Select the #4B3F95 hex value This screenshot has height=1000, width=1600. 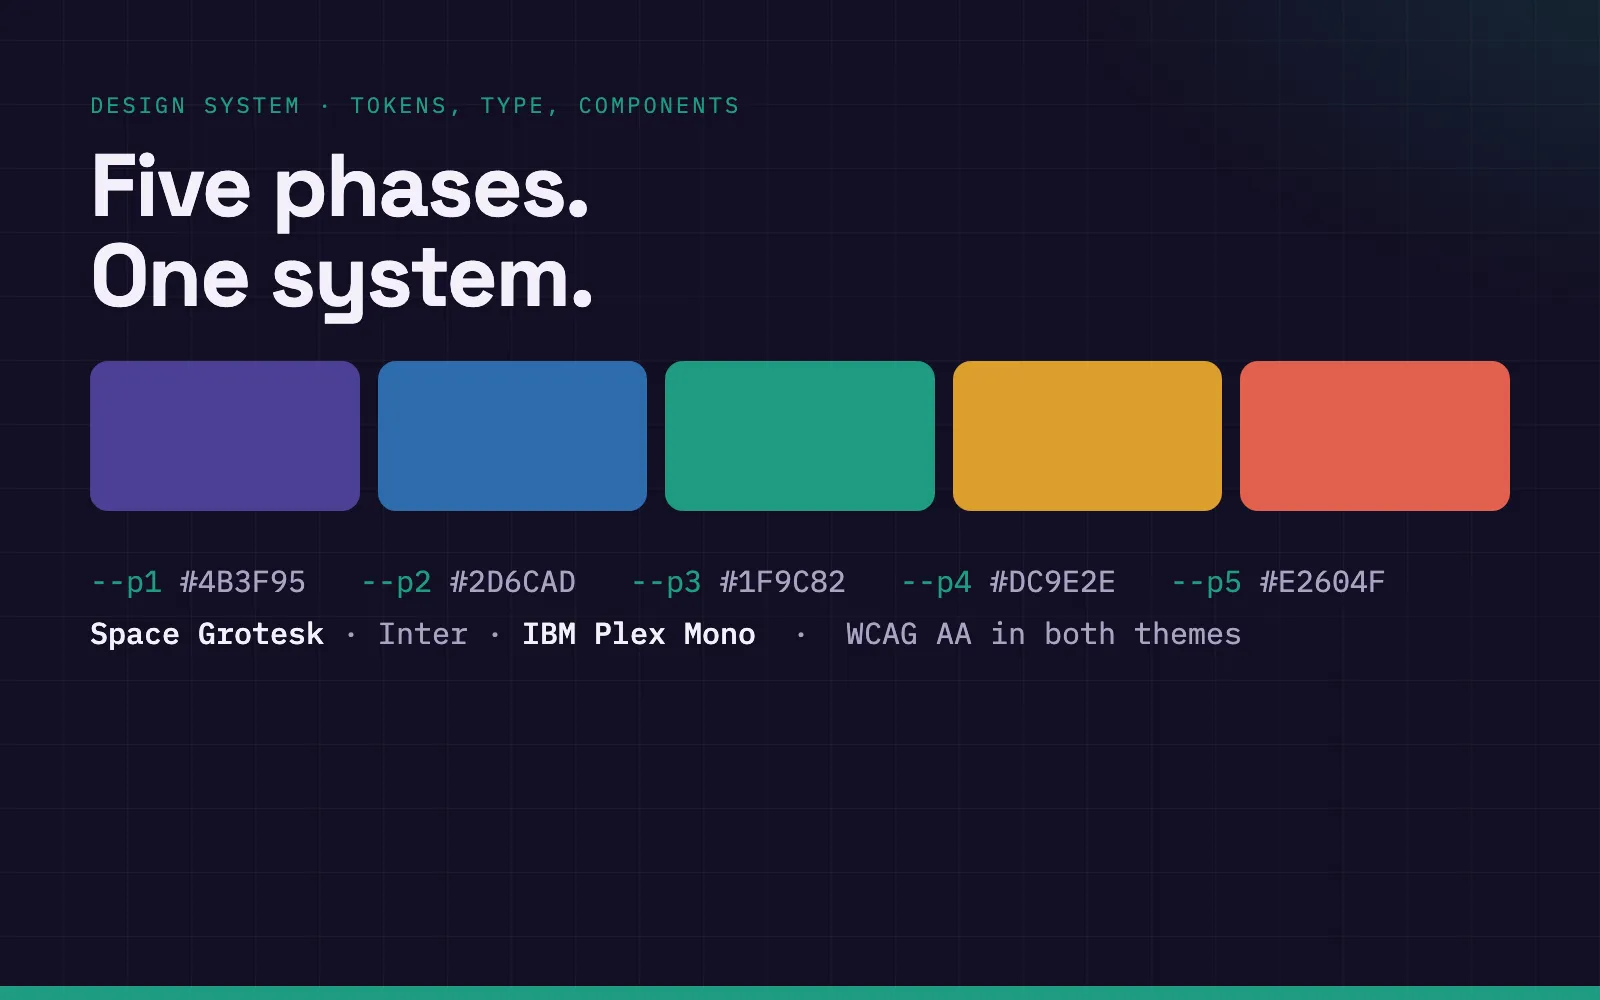coord(243,582)
